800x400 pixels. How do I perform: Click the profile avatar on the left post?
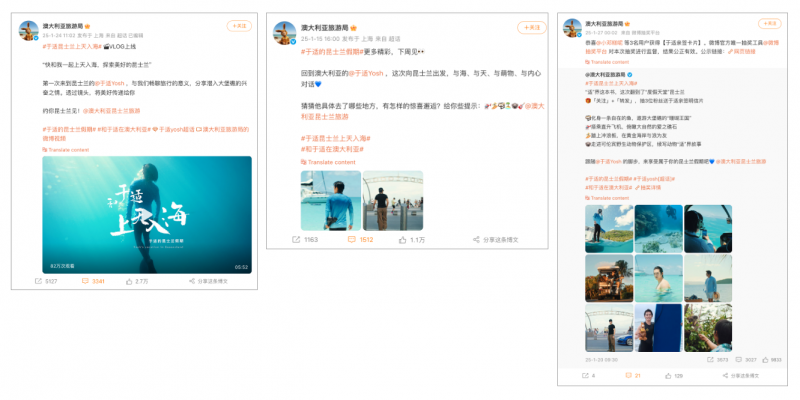pos(29,30)
